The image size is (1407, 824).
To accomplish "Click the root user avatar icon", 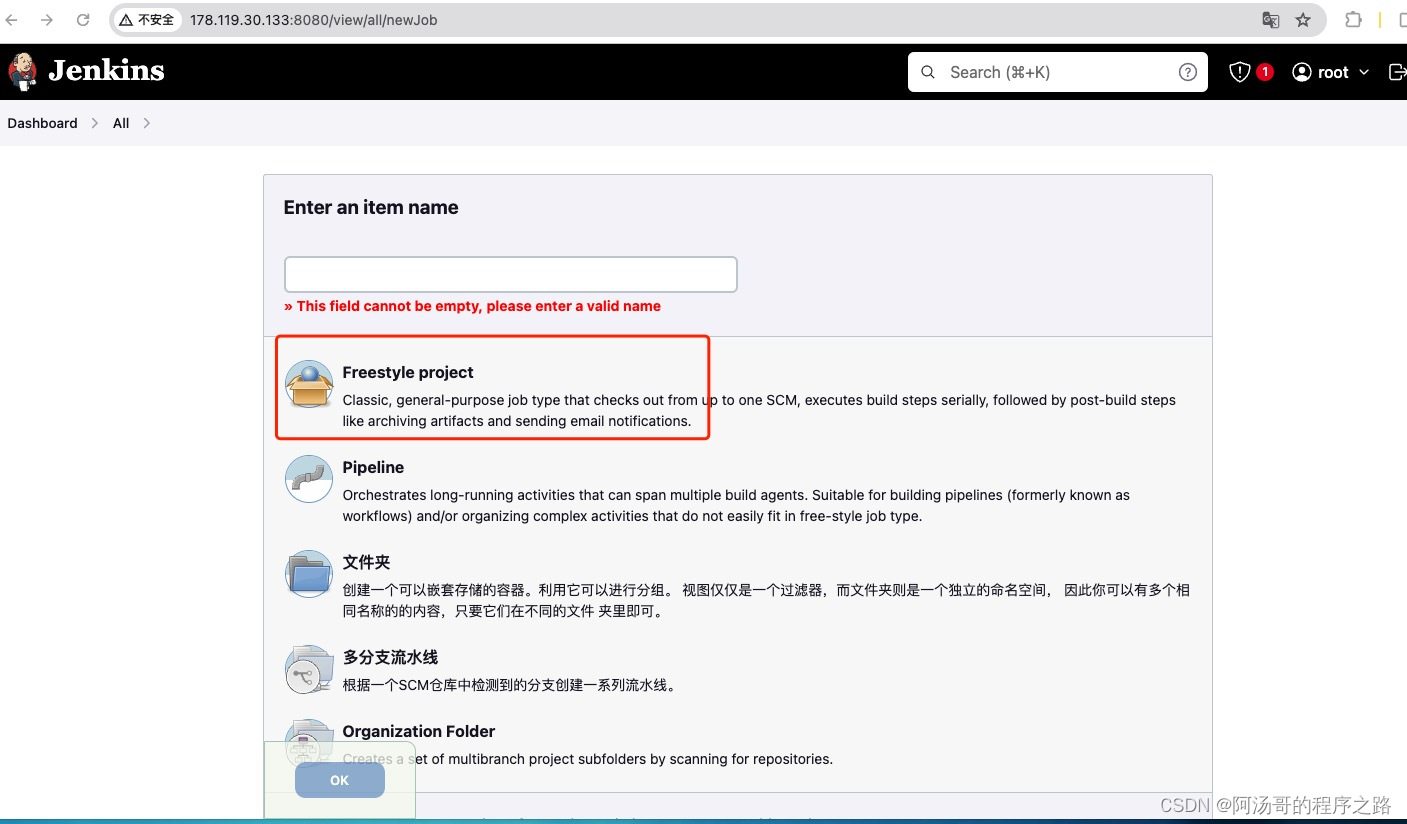I will [1301, 72].
